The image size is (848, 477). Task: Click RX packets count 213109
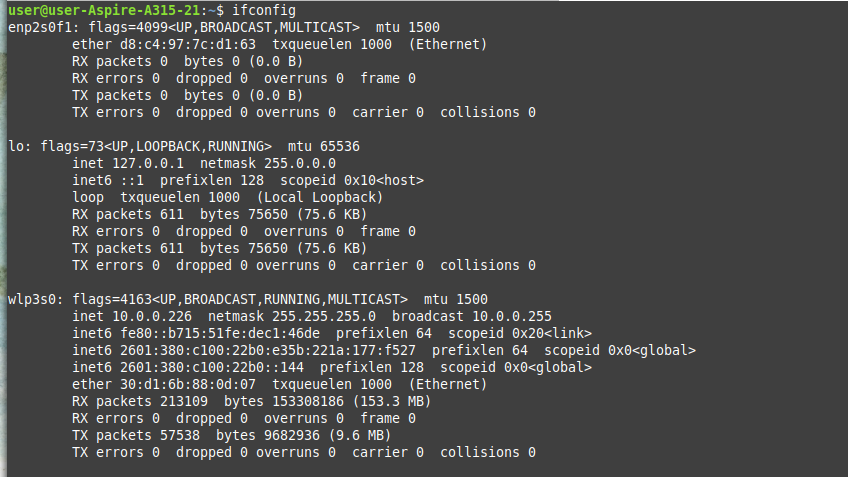coord(184,401)
